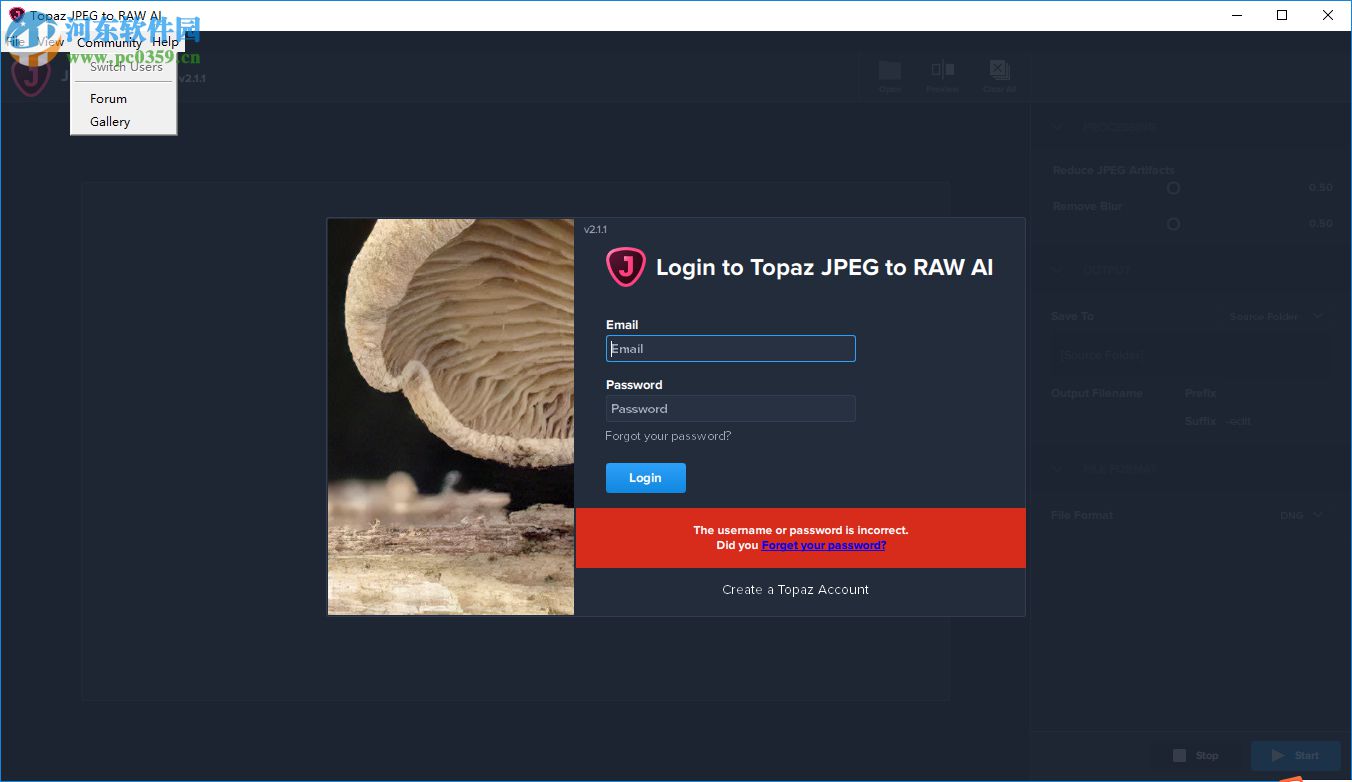Click the Login button
1352x782 pixels.
click(x=645, y=478)
